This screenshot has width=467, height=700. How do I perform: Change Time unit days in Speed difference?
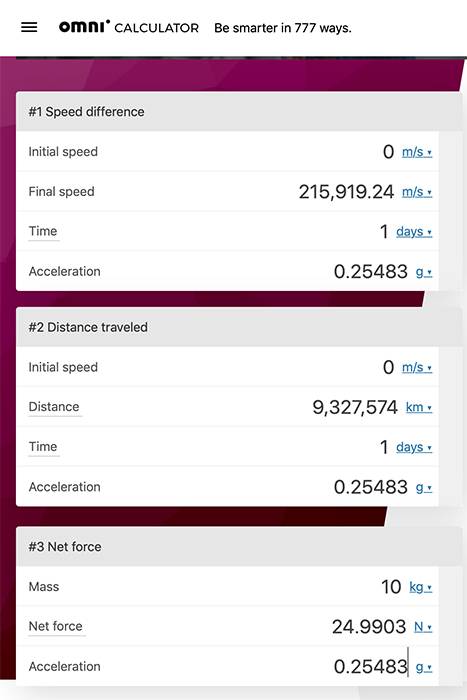pyautogui.click(x=414, y=232)
